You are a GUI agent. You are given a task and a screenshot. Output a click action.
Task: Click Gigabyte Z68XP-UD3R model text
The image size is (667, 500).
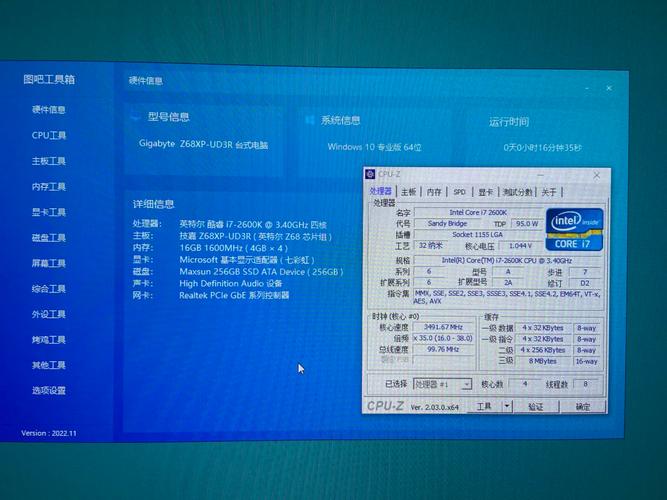pos(203,144)
